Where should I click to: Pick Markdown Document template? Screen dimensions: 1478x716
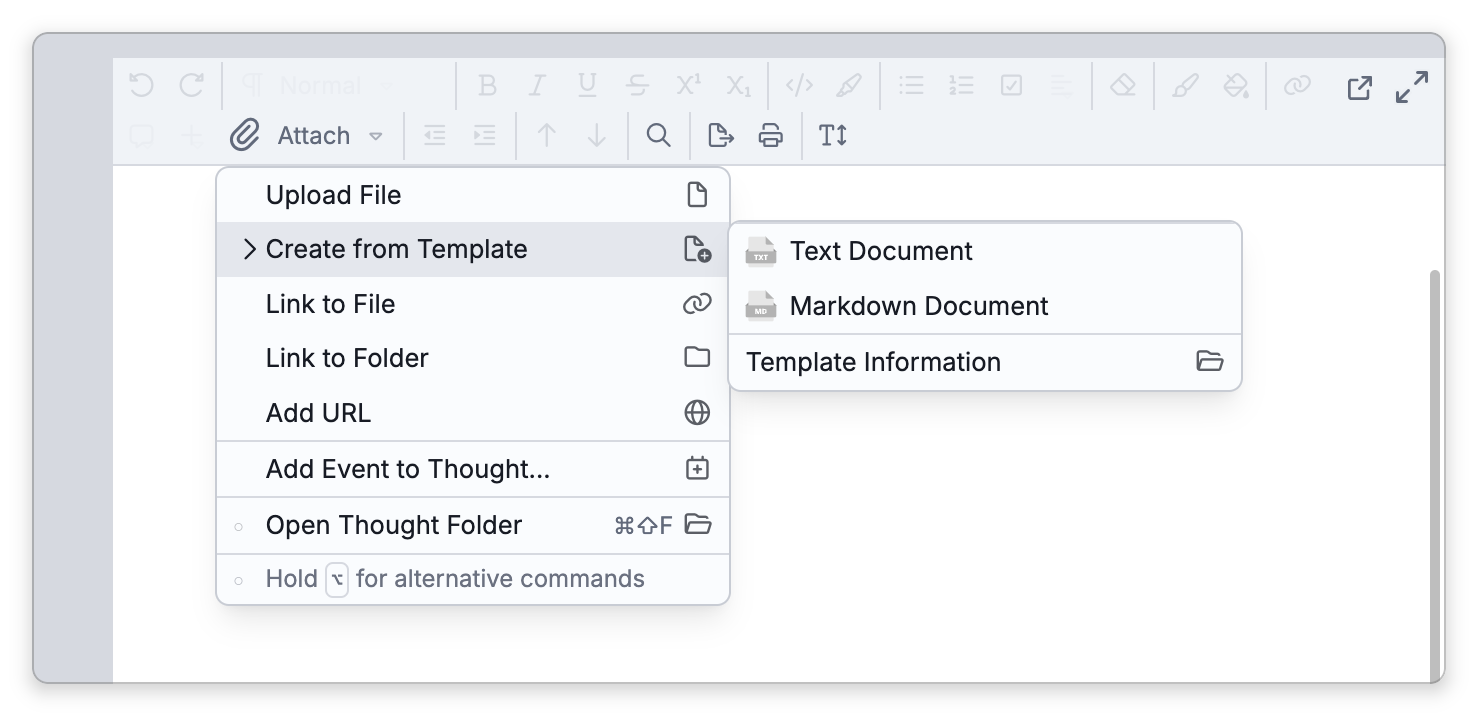click(985, 305)
